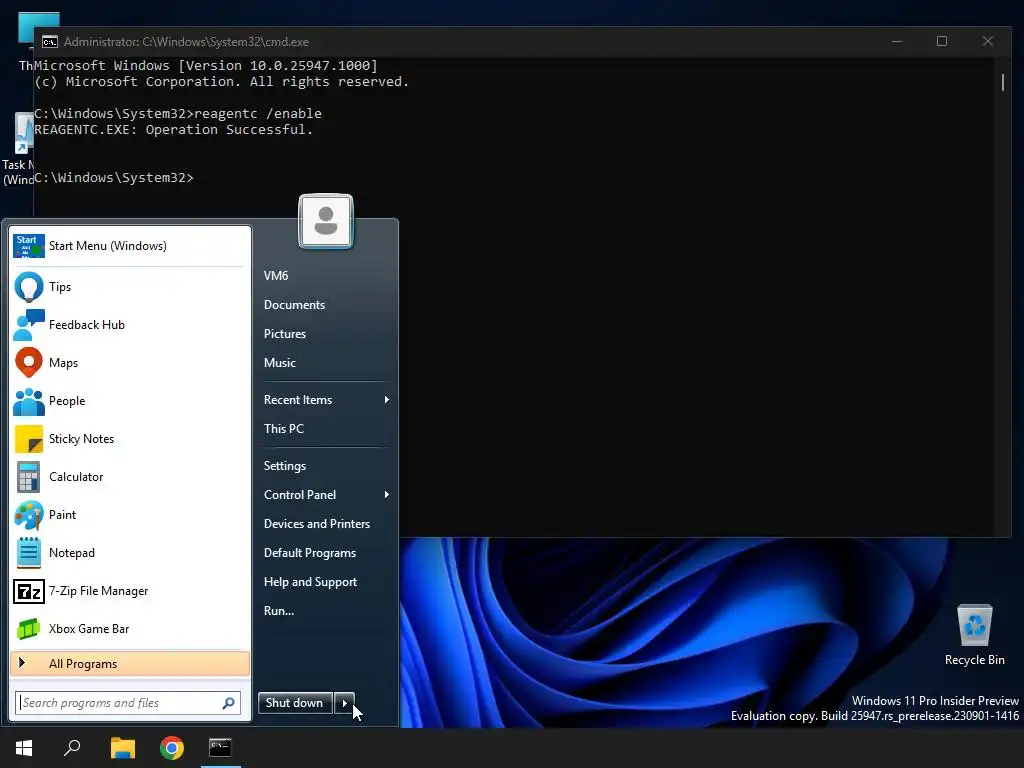
Task: Close the Administrator cmd.exe window
Action: [987, 41]
